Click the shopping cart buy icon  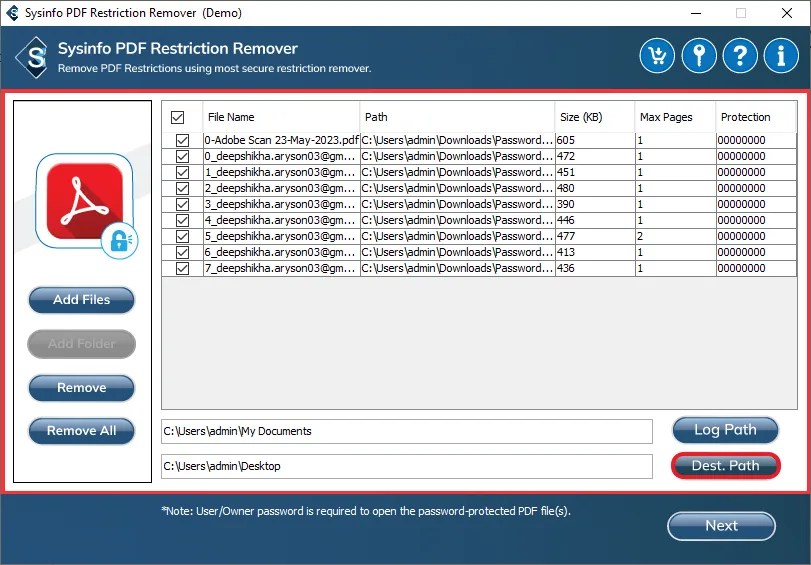click(x=658, y=56)
